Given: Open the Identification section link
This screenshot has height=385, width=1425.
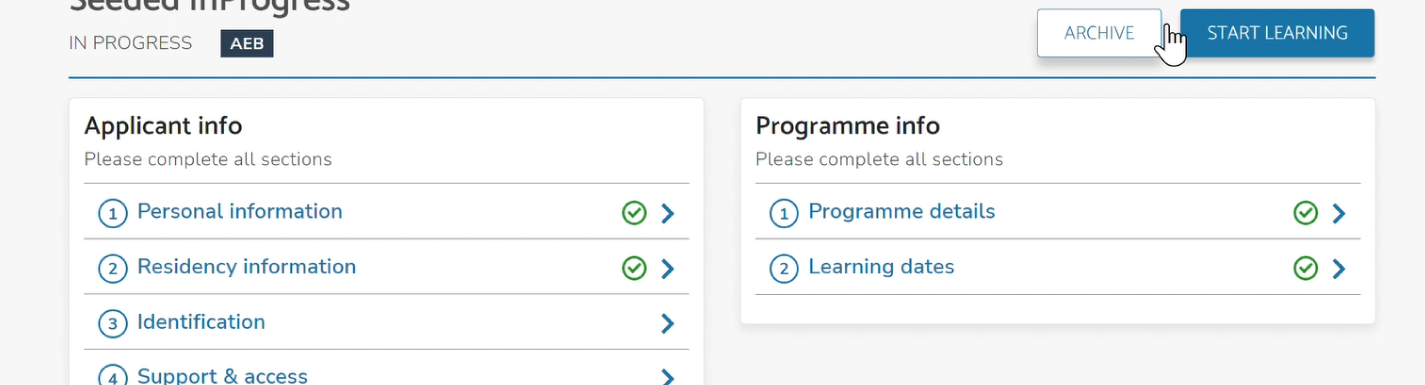Looking at the screenshot, I should (201, 322).
